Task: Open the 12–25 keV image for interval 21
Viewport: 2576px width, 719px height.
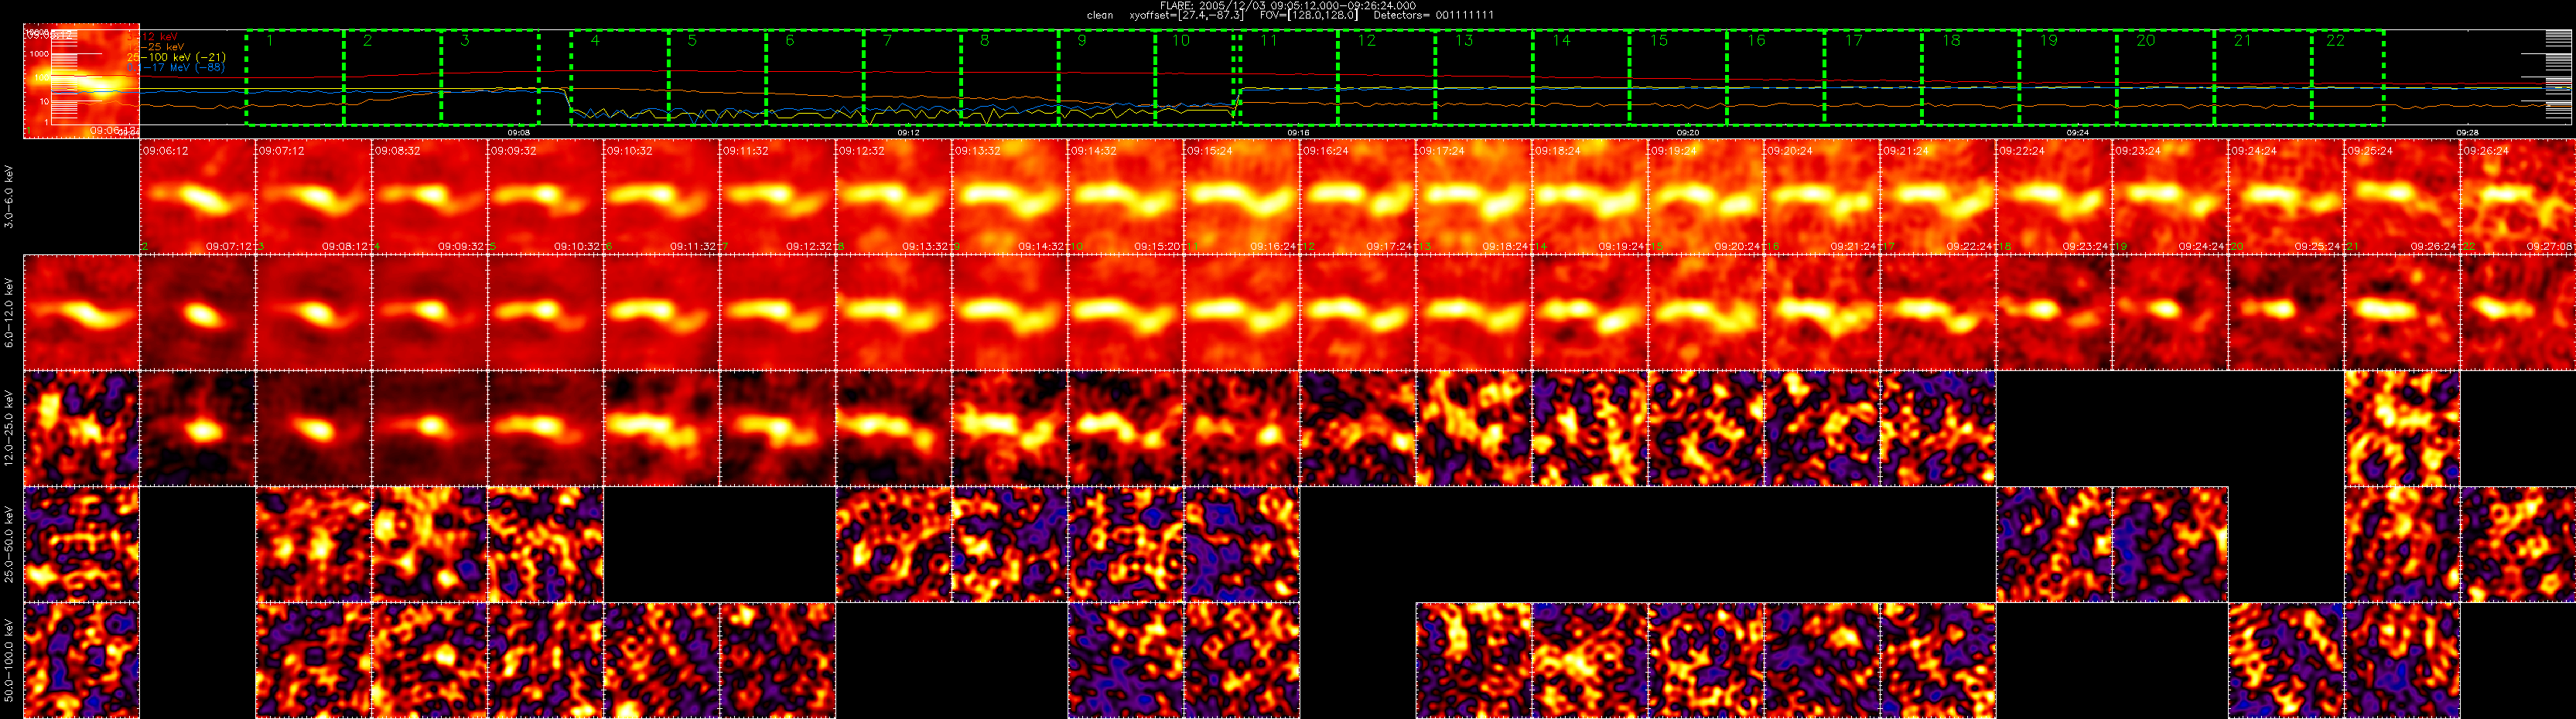Action: pyautogui.click(x=2402, y=429)
